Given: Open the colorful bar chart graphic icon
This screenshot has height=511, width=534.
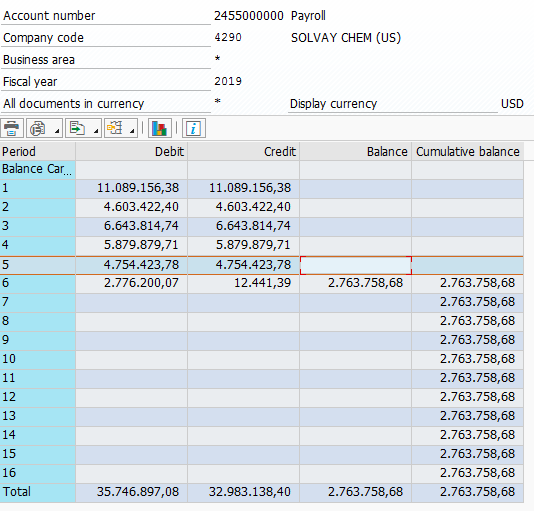Looking at the screenshot, I should point(159,128).
